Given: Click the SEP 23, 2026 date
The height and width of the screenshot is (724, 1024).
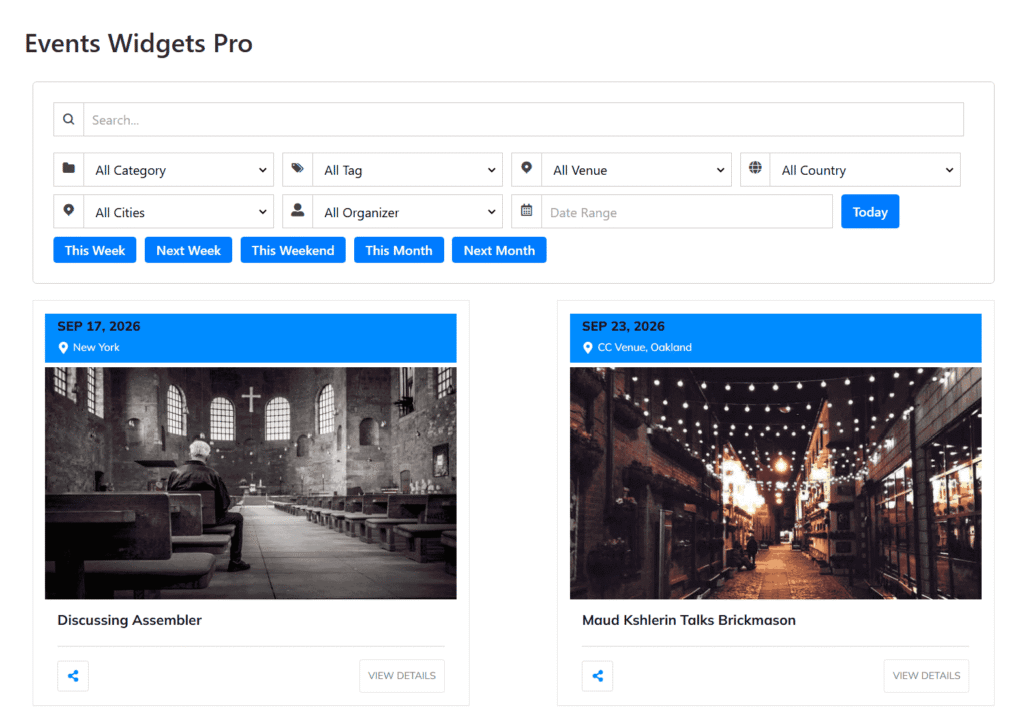Looking at the screenshot, I should pos(623,326).
